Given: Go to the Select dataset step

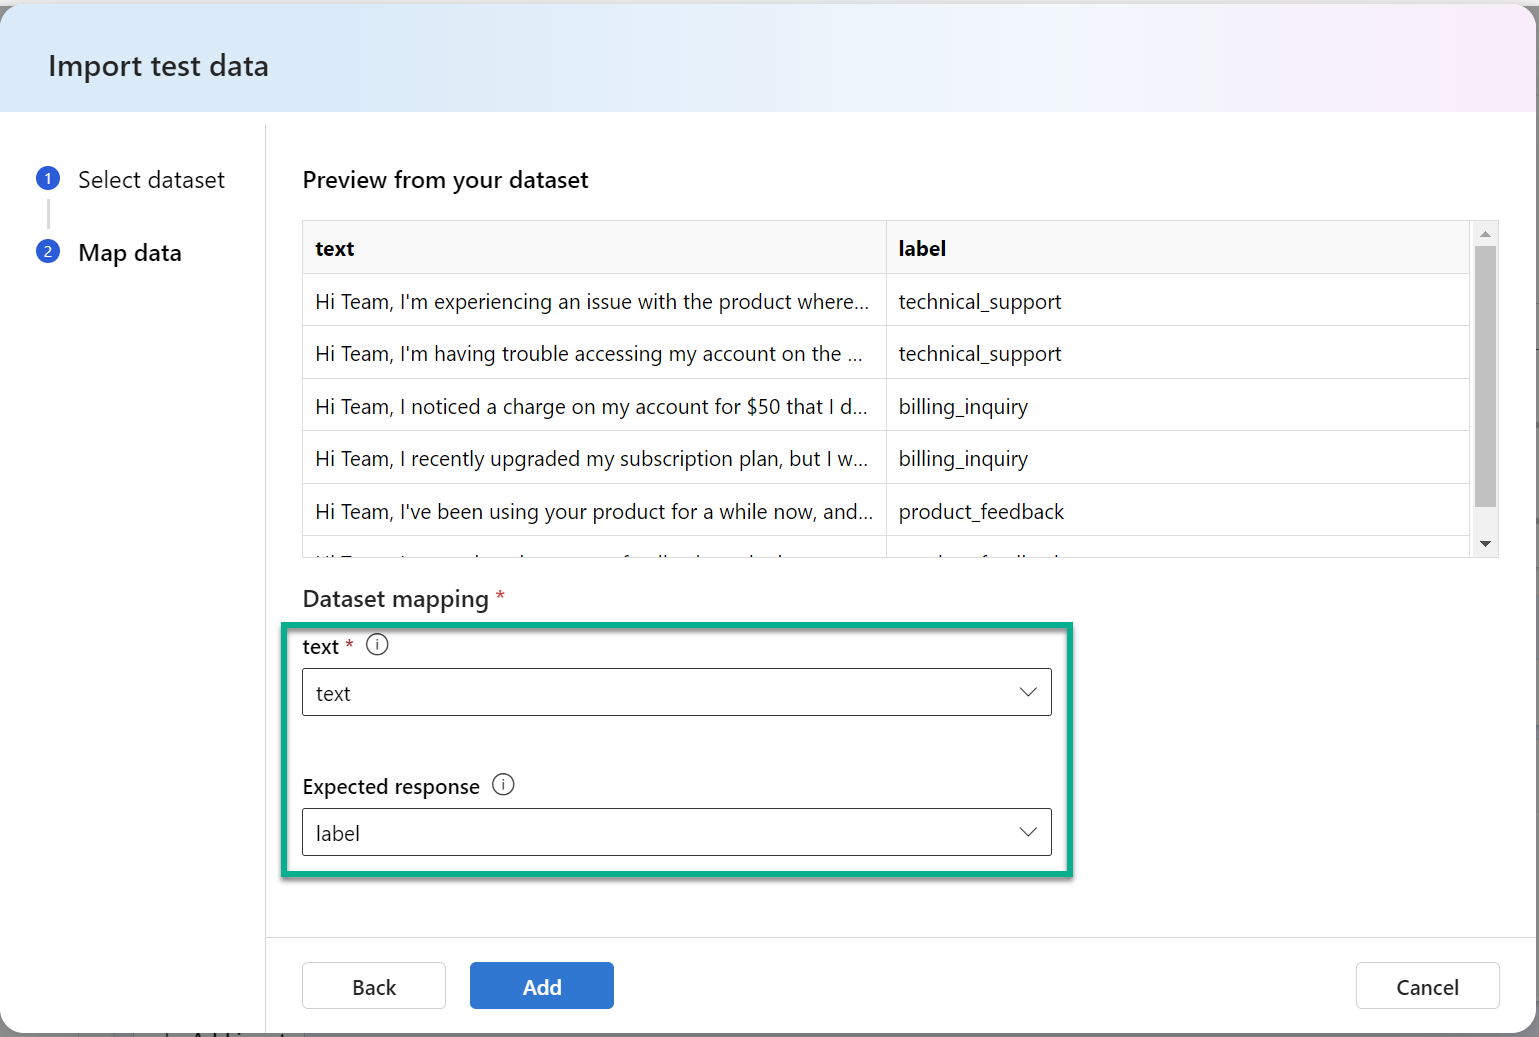Looking at the screenshot, I should point(151,180).
